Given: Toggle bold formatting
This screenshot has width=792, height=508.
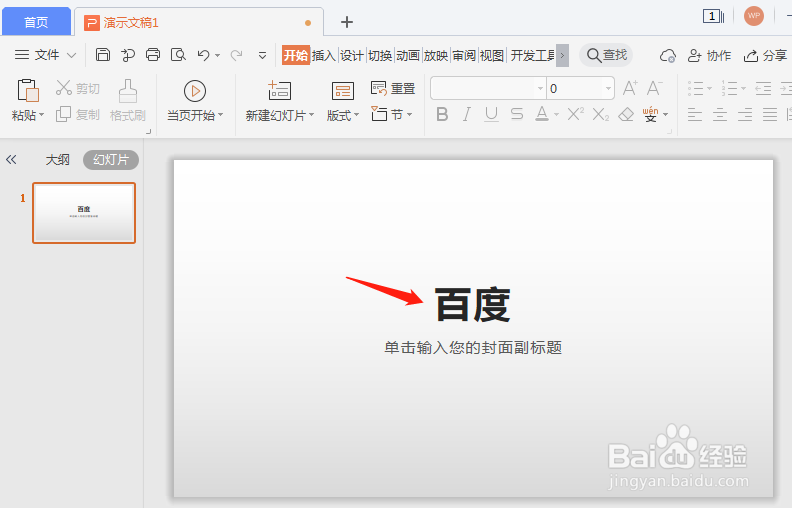Looking at the screenshot, I should tap(442, 115).
